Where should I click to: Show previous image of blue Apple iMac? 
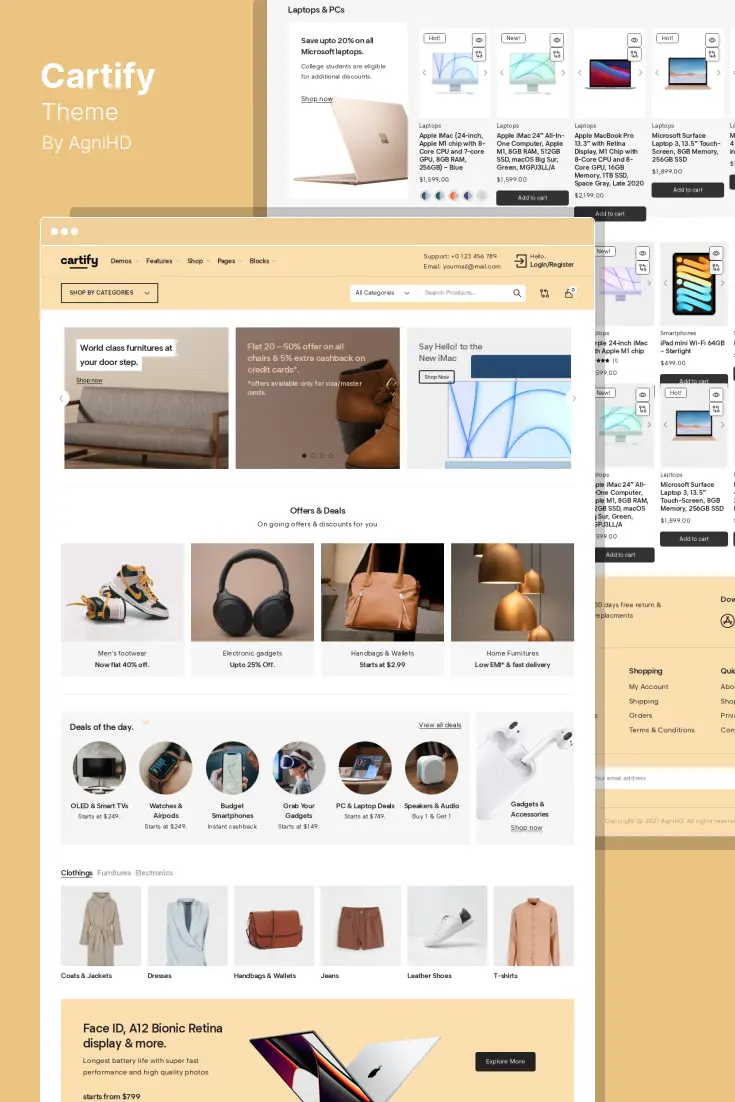click(x=424, y=72)
